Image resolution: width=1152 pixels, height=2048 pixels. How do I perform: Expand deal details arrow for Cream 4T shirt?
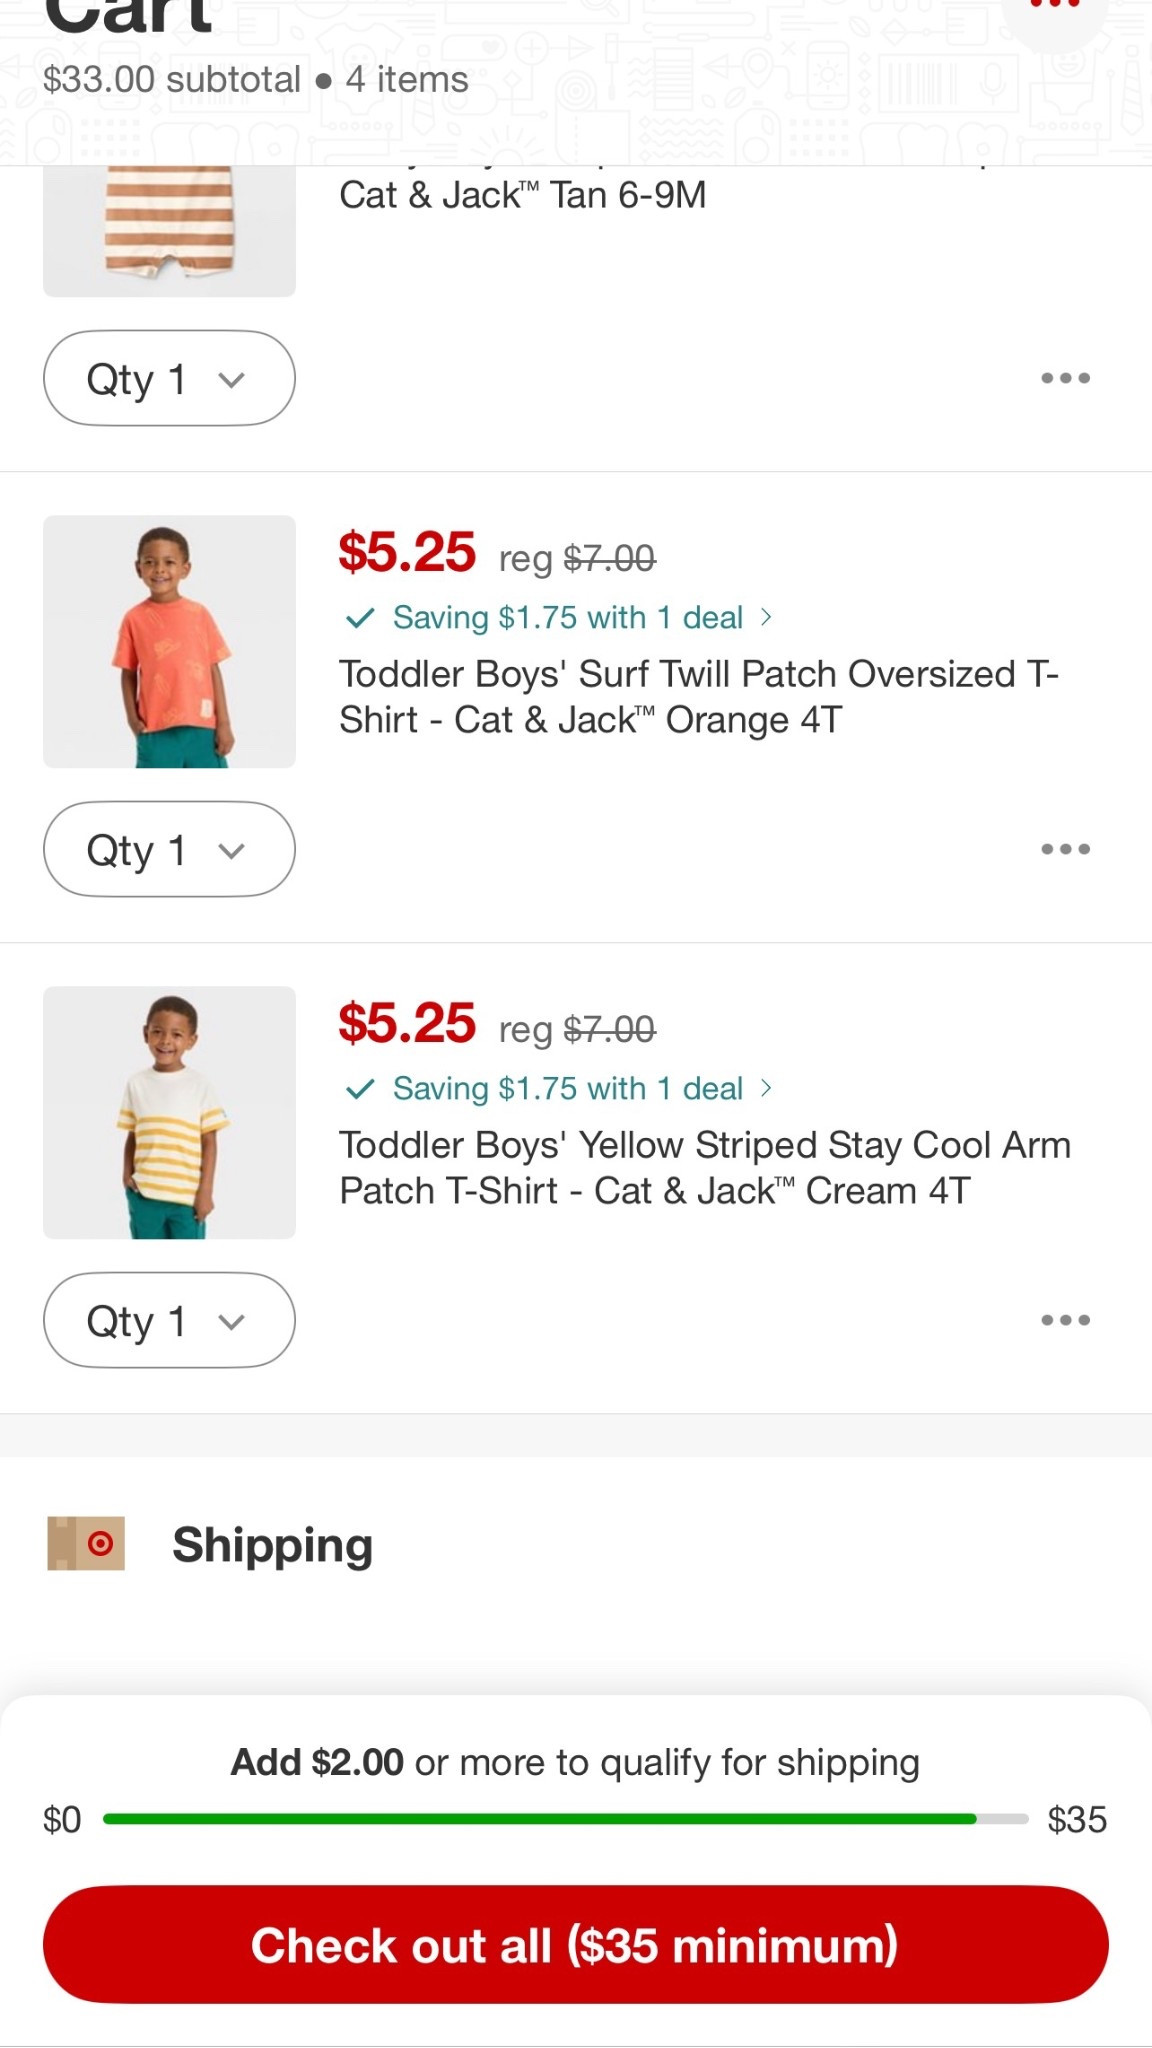click(x=766, y=1088)
